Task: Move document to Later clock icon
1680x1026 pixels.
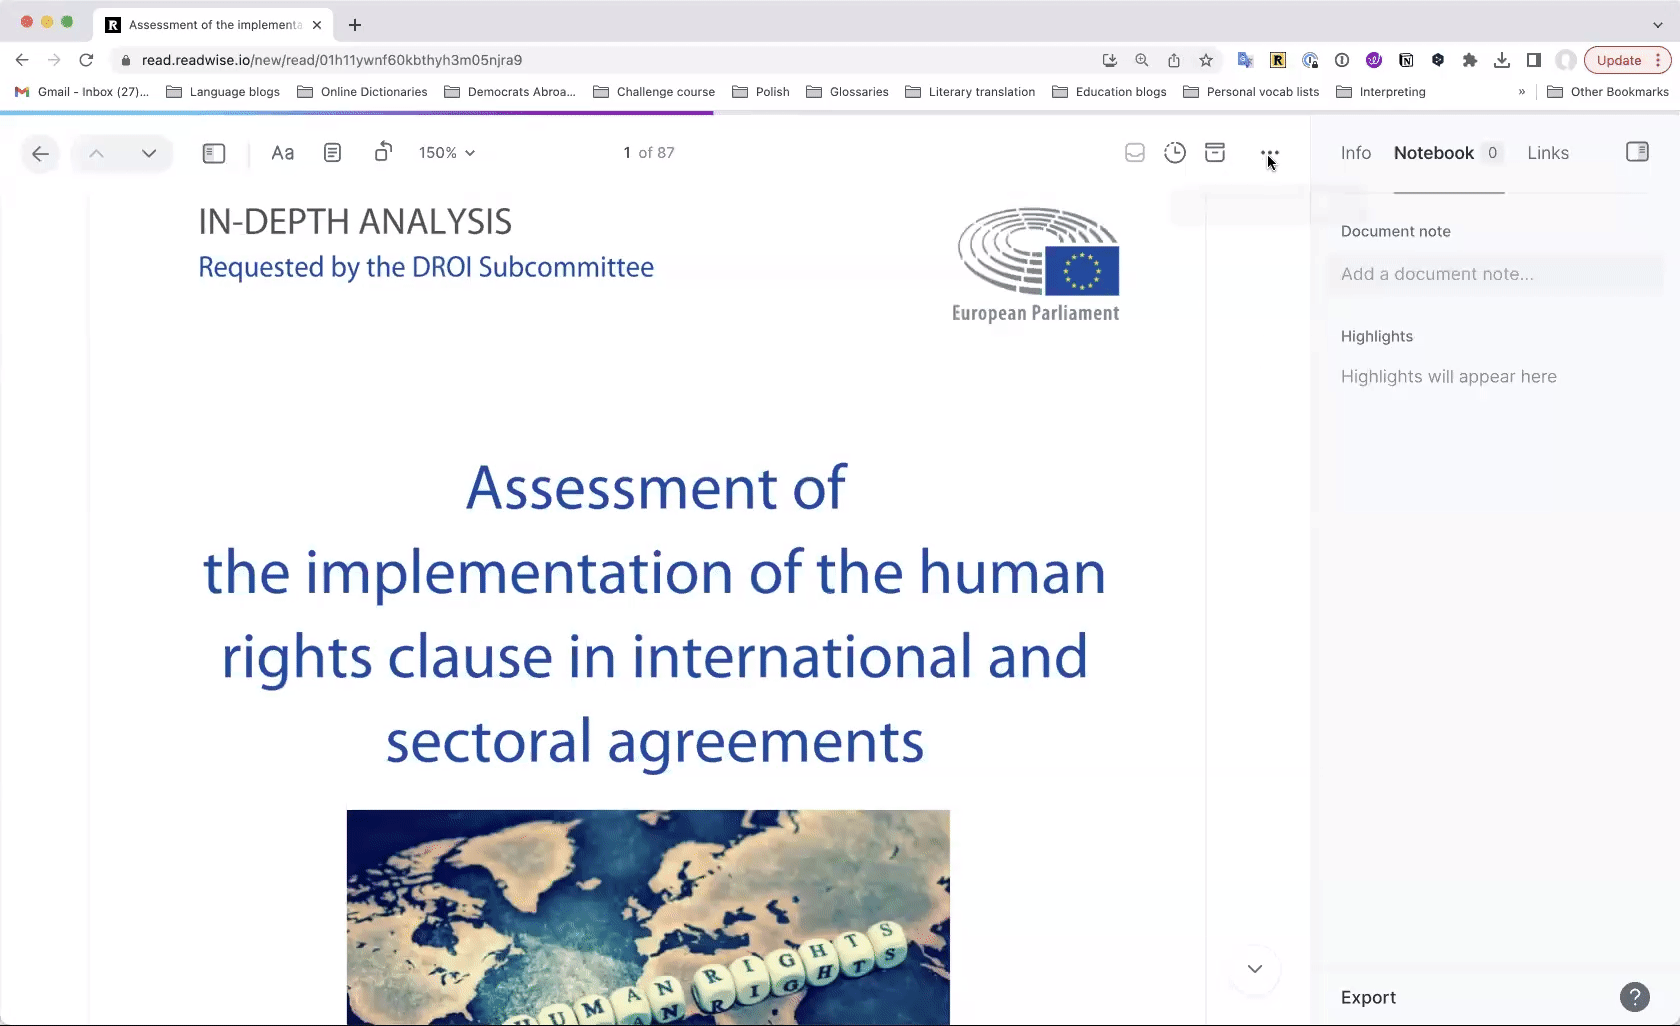Action: 1175,153
